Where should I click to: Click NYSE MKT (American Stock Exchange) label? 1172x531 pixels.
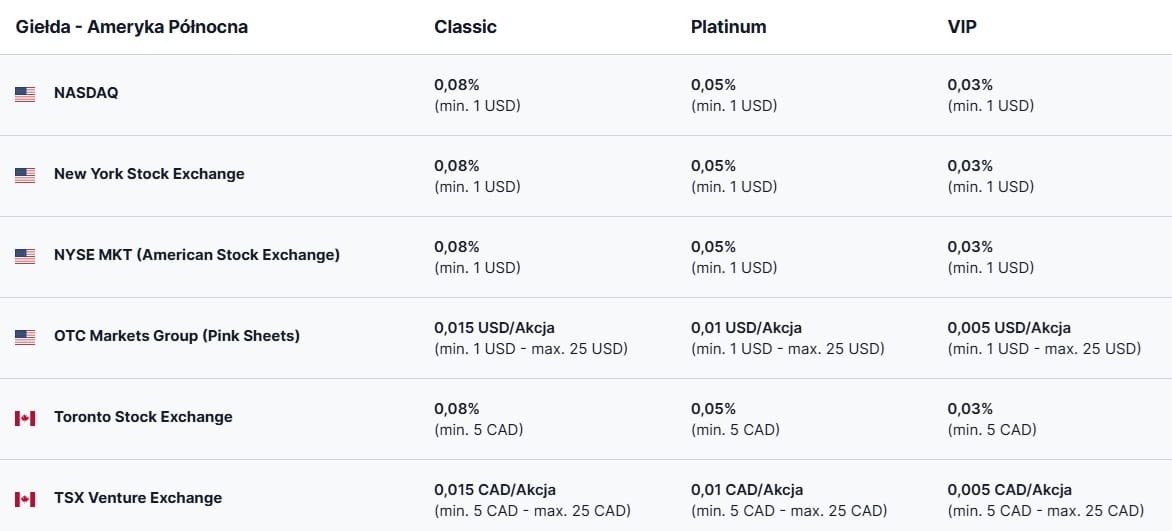pyautogui.click(x=197, y=255)
